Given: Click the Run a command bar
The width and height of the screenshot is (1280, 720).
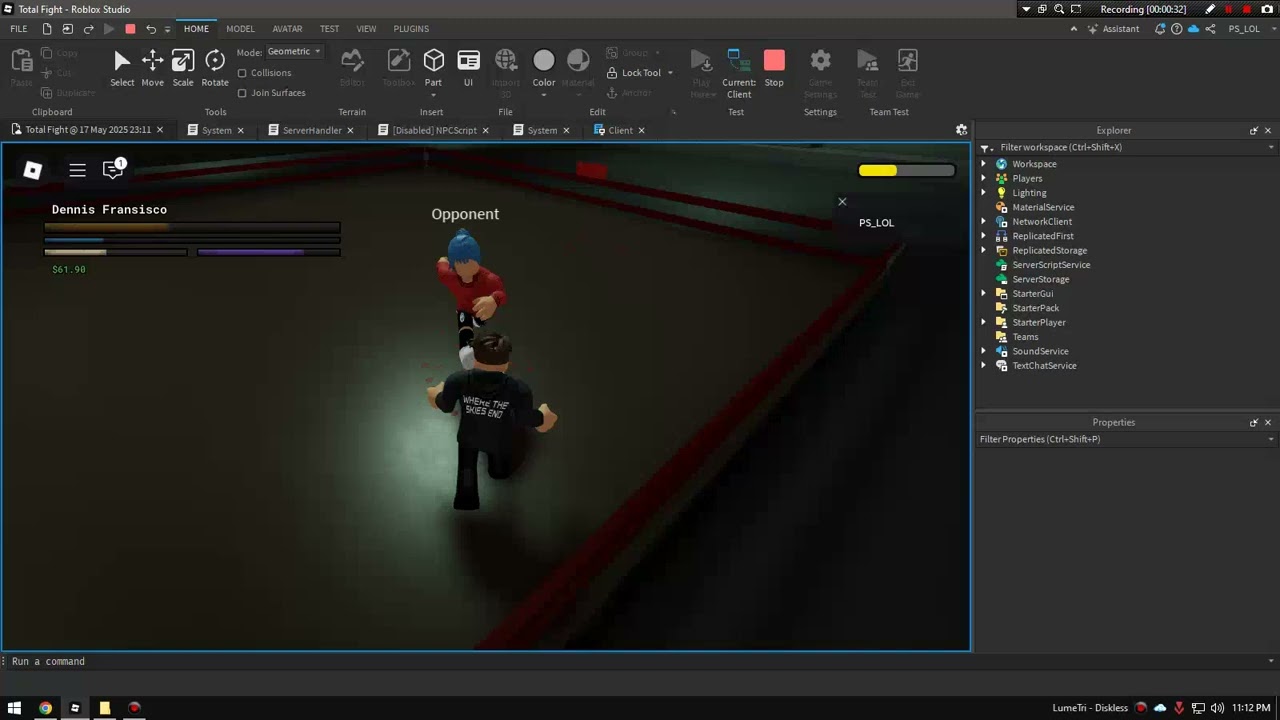Looking at the screenshot, I should click(x=640, y=661).
